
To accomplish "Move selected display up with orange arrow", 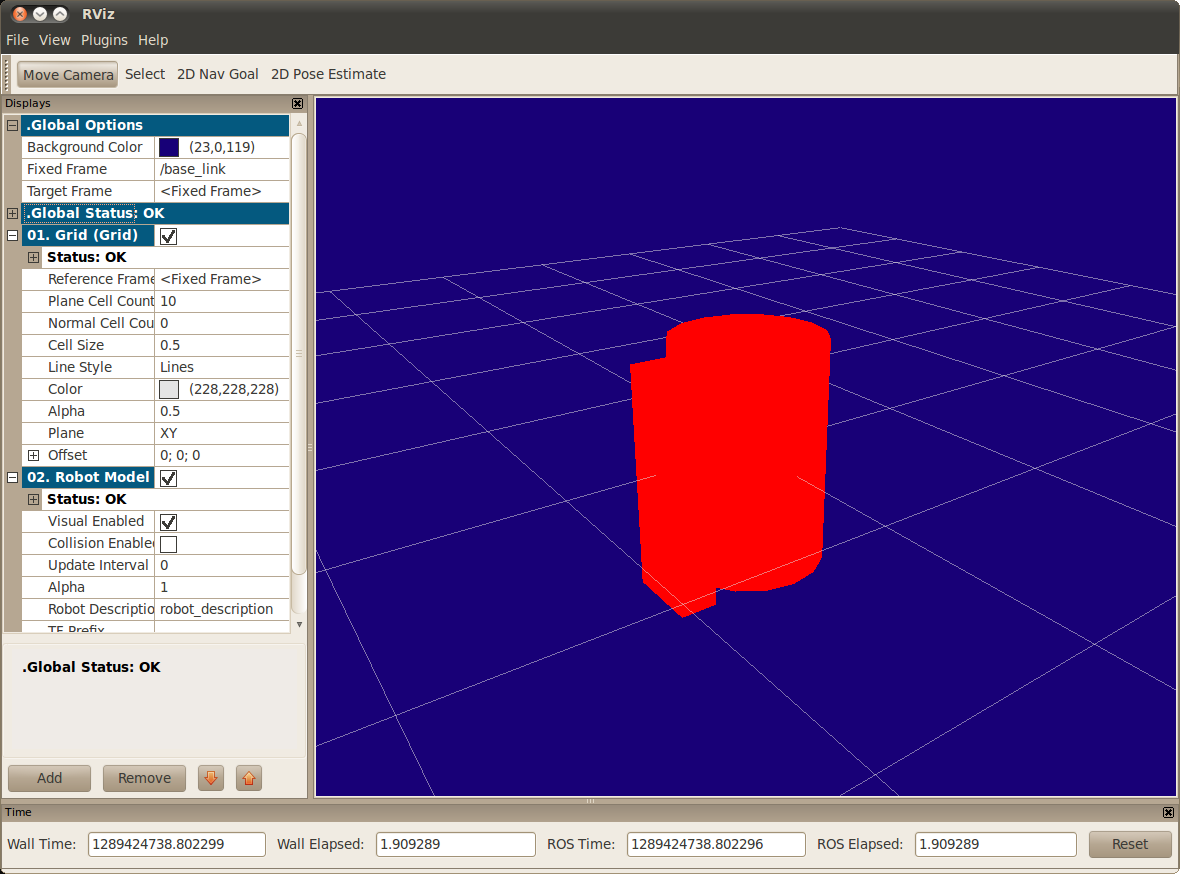I will click(249, 778).
